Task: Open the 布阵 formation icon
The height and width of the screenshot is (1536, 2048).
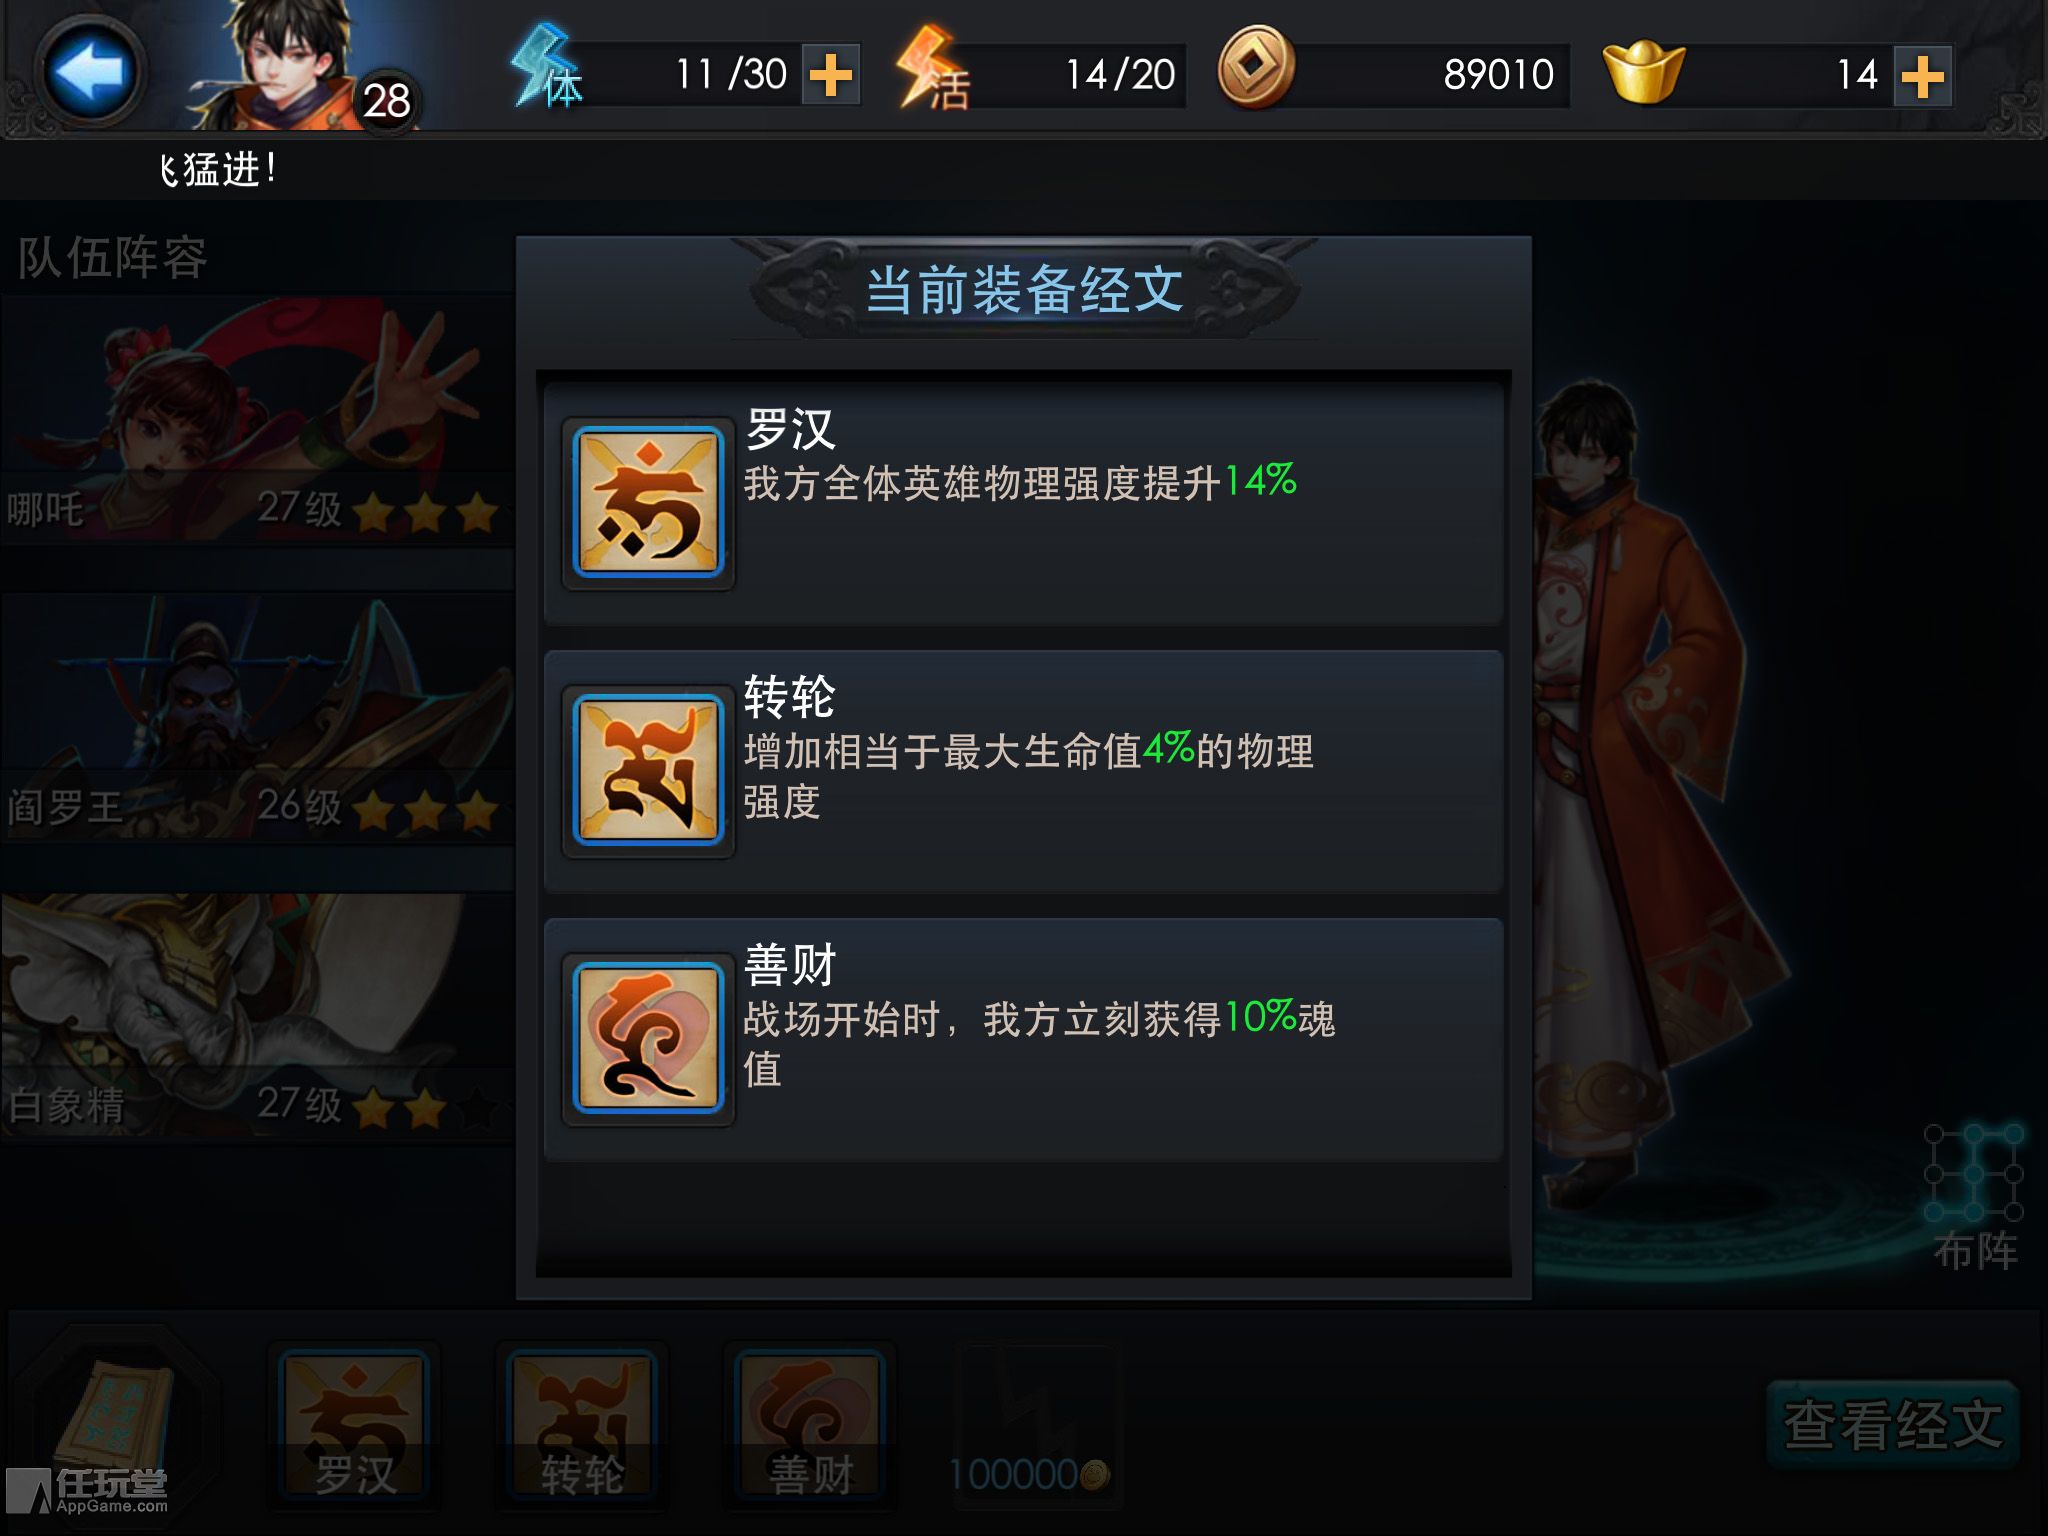Action: pos(1974,1198)
